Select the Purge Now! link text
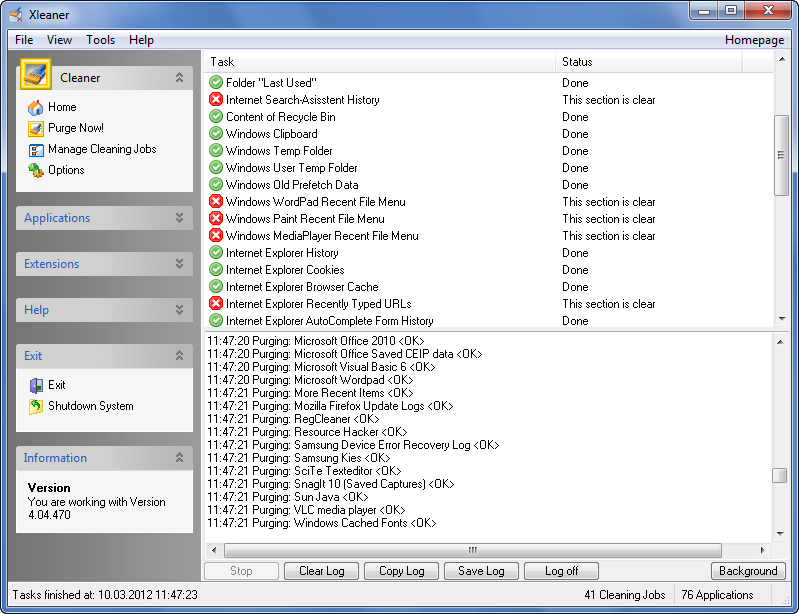Screen dimensions: 799x614 point(76,128)
